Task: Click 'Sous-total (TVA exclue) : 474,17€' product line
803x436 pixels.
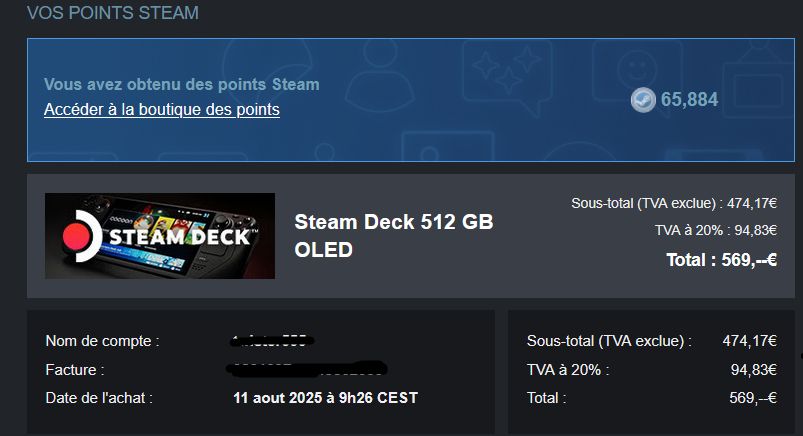Action: click(674, 203)
